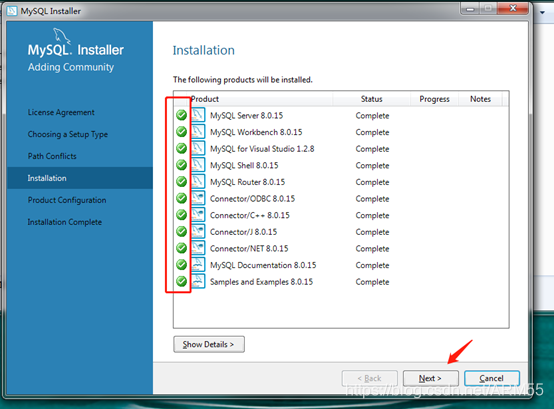Click the green checkmark beside Connector/ODBC 8.0.15

(x=181, y=198)
